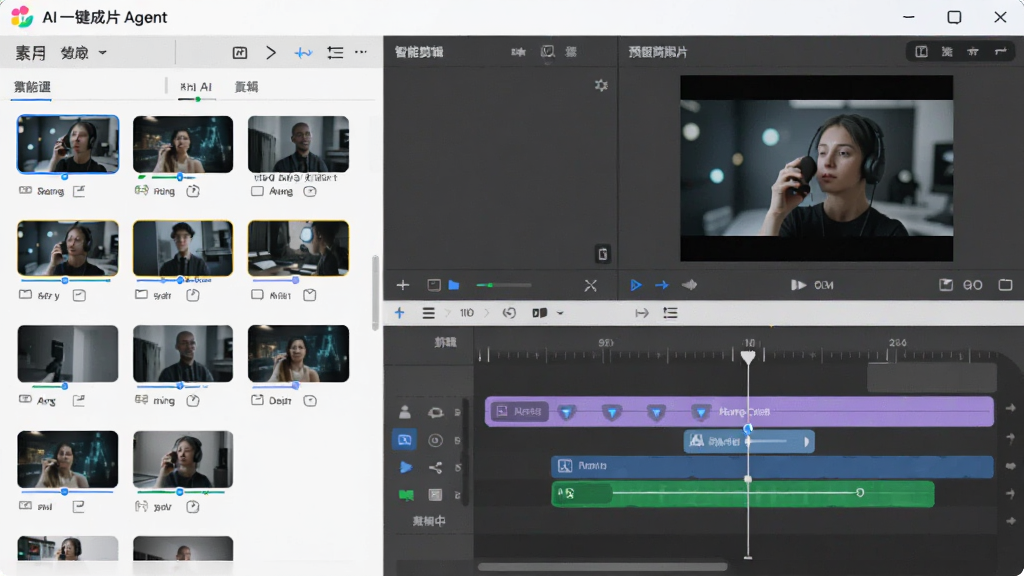The height and width of the screenshot is (576, 1024).
Task: Open the media panel tab right of the AI tab
Action: (246, 87)
